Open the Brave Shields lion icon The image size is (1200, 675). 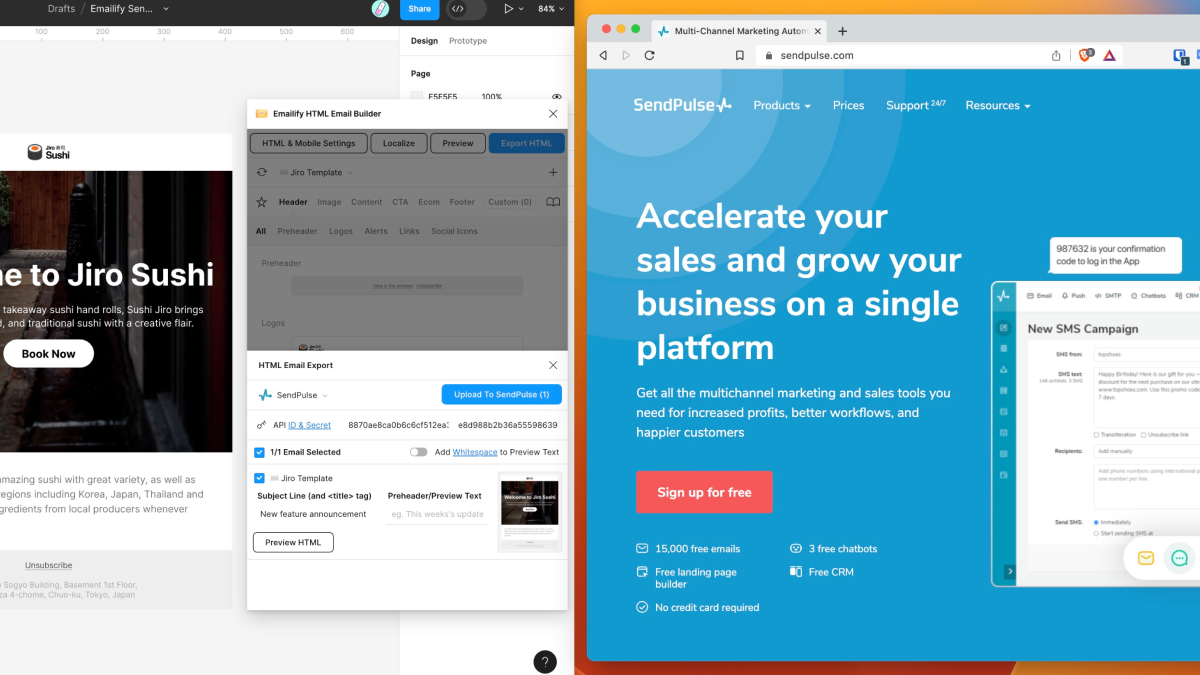click(1086, 55)
